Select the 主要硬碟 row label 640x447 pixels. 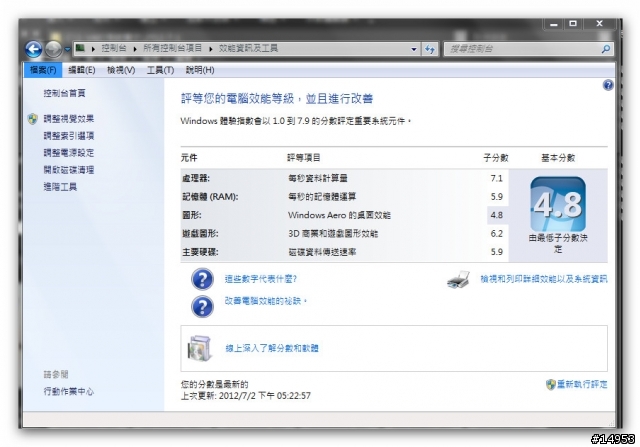200,252
